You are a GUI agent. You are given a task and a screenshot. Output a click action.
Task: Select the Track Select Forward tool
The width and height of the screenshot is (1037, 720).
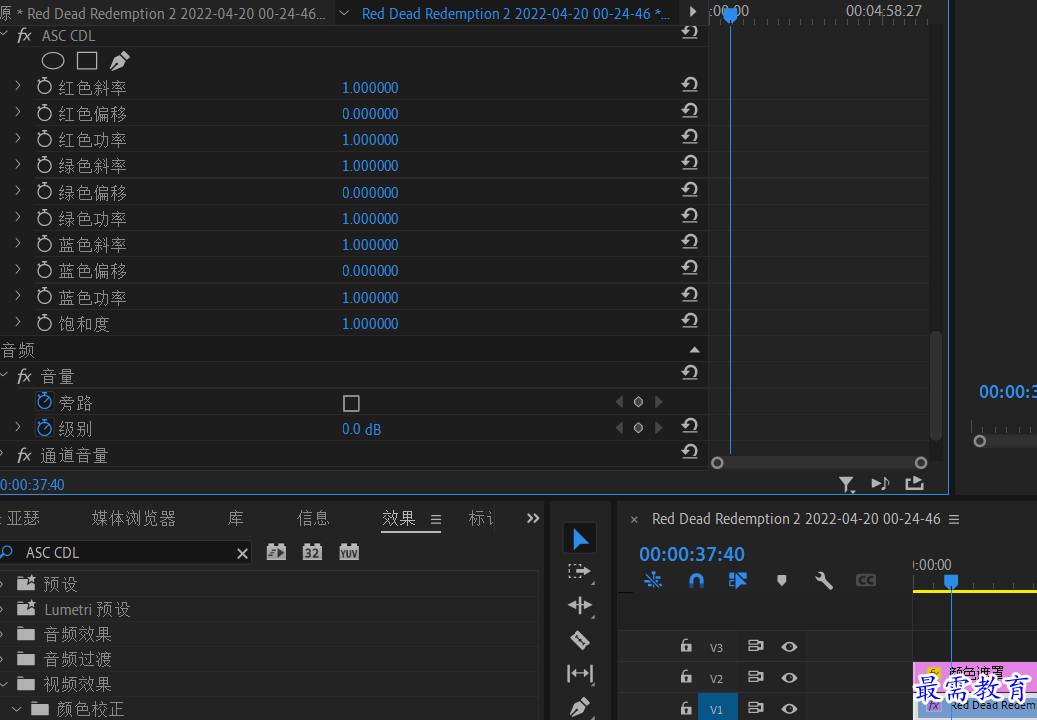[x=579, y=571]
